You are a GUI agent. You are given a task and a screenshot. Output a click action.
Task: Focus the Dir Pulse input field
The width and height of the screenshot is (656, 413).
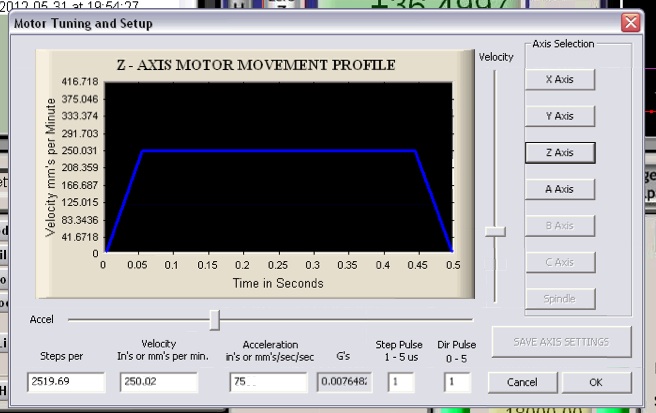click(457, 382)
